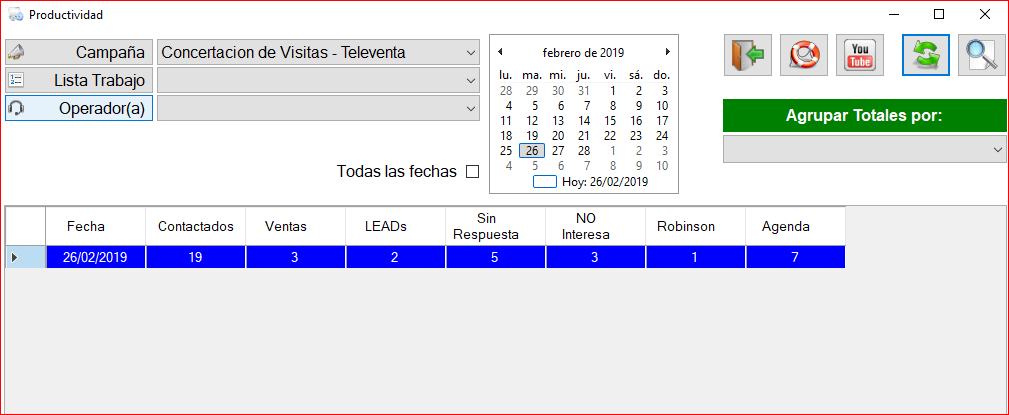Go to next month in calendar
The height and width of the screenshot is (415, 1009).
point(668,52)
